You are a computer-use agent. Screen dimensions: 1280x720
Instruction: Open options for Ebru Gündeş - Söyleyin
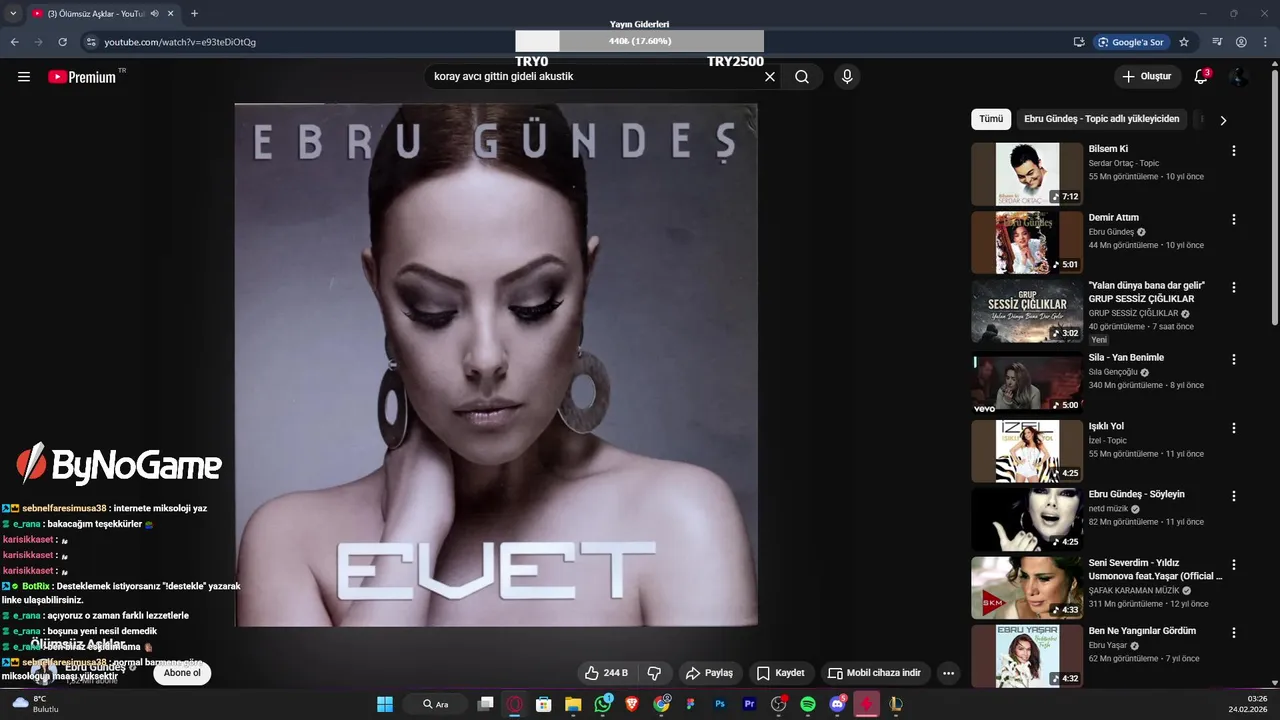coord(1234,496)
